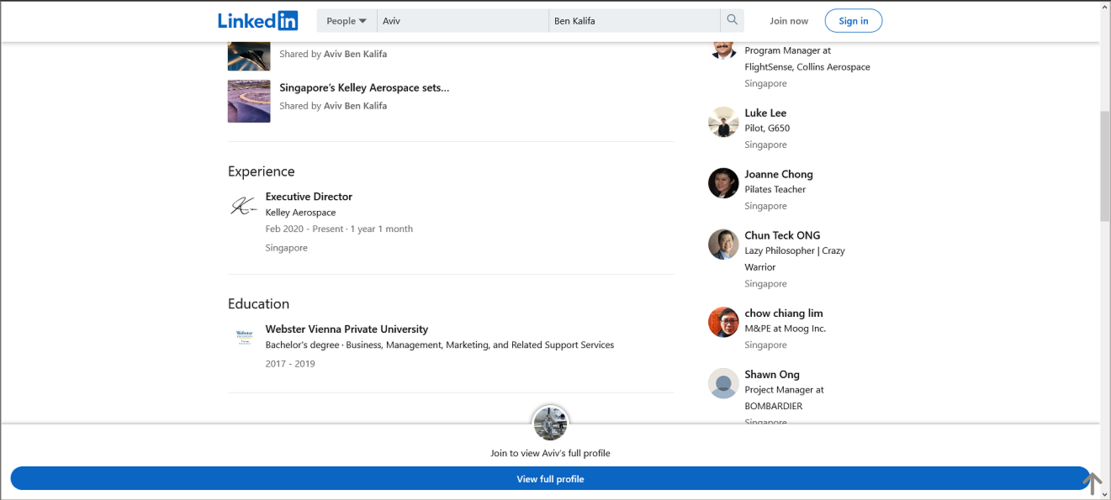The image size is (1111, 500).
Task: Click the Join now link
Action: (x=789, y=21)
